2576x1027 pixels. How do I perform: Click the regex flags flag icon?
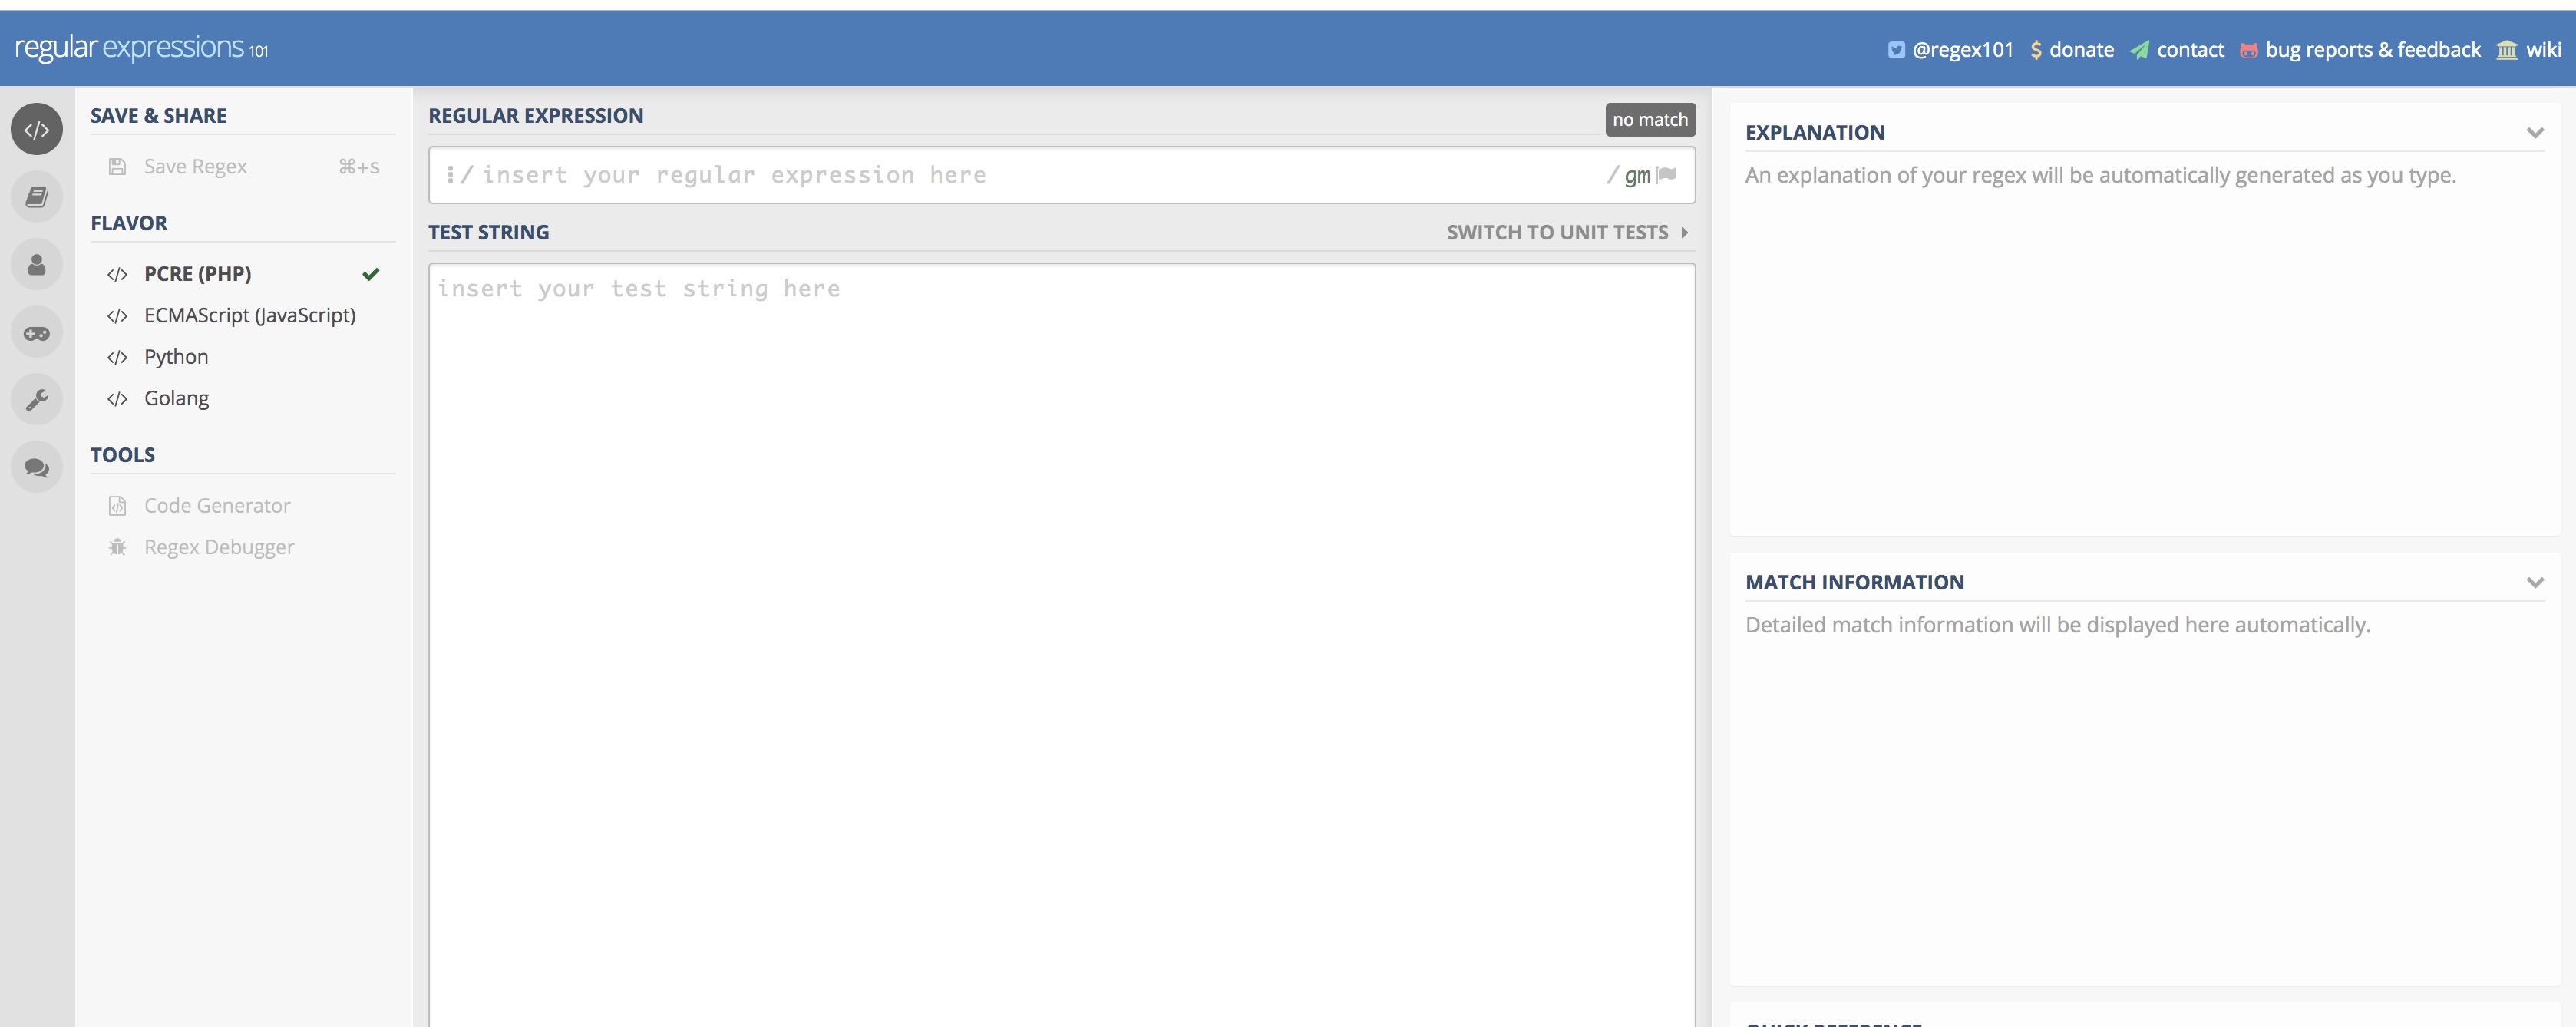click(x=1667, y=175)
